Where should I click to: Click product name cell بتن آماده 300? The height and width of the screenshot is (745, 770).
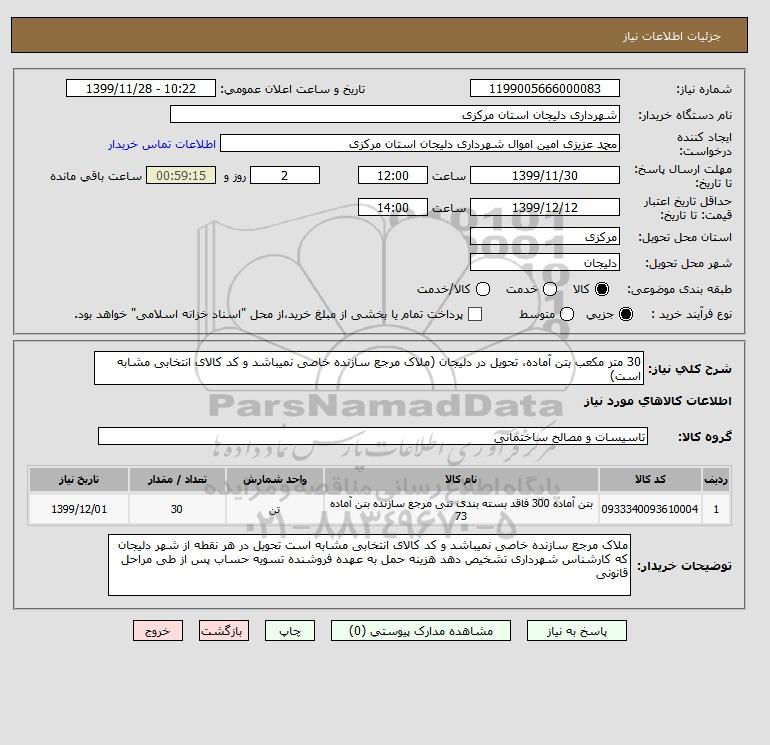[x=461, y=509]
